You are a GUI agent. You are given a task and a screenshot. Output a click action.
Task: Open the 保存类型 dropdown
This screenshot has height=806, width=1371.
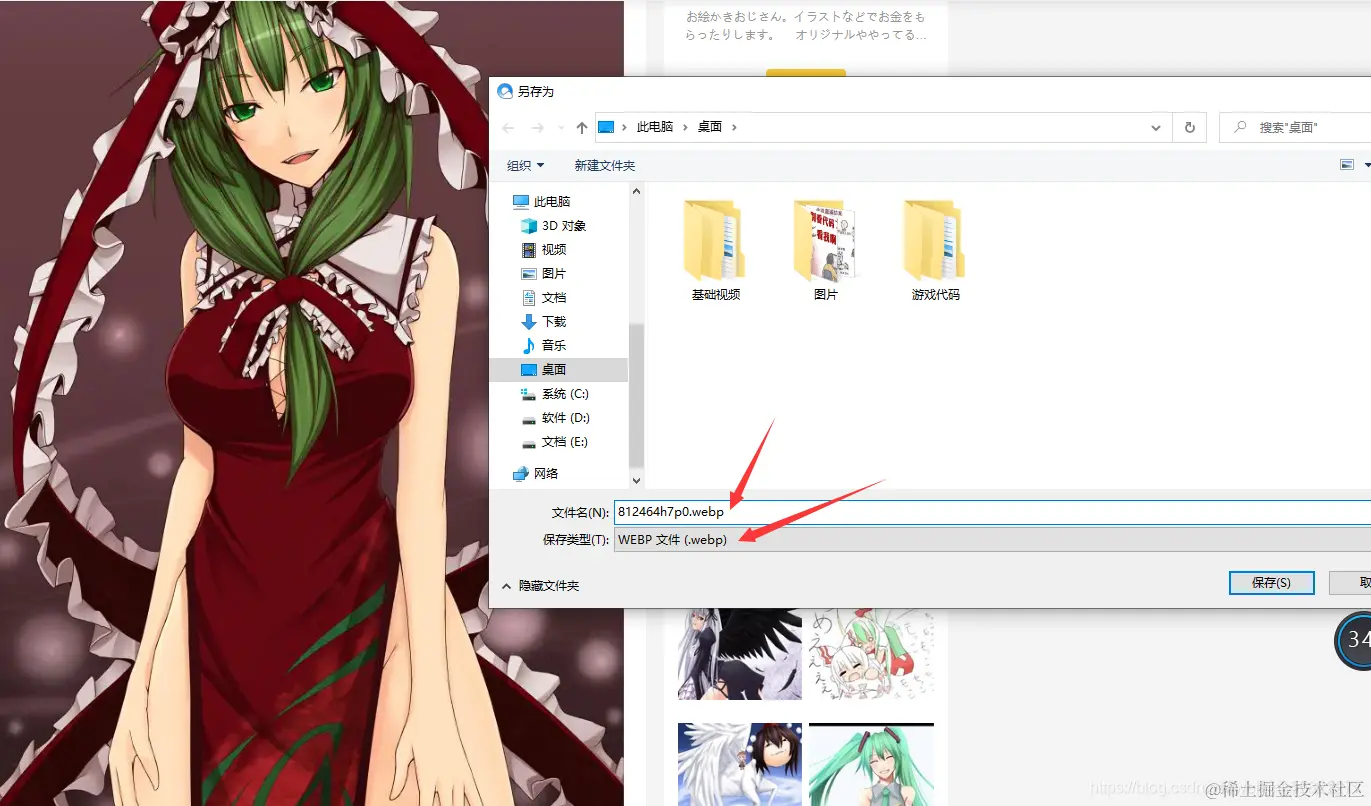click(x=992, y=540)
